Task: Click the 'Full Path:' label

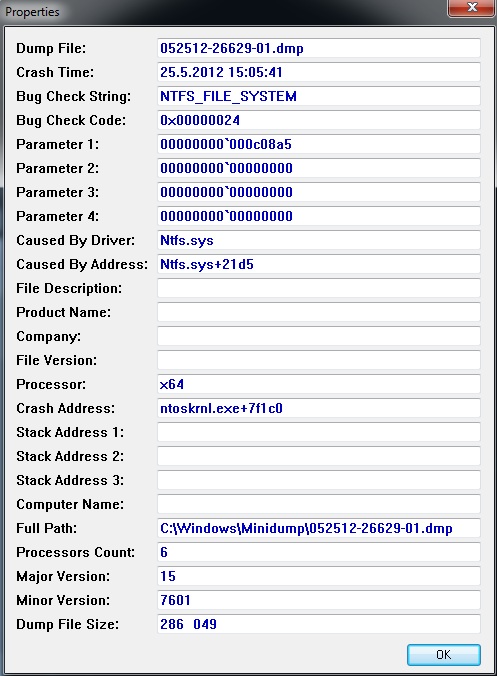Action: pyautogui.click(x=47, y=528)
